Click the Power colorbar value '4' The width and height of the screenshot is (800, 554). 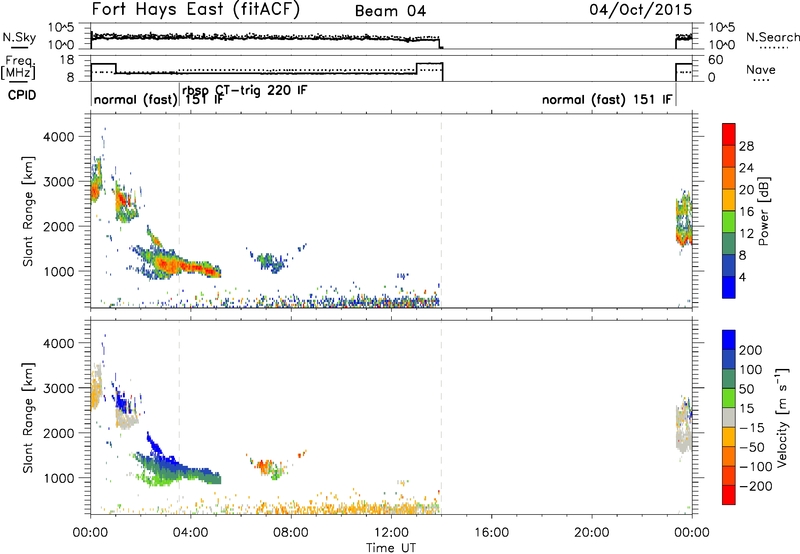pyautogui.click(x=742, y=277)
